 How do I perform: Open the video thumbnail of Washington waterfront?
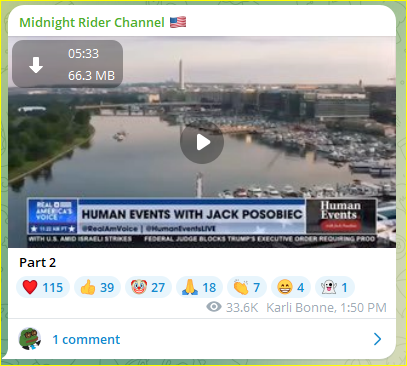pos(202,142)
